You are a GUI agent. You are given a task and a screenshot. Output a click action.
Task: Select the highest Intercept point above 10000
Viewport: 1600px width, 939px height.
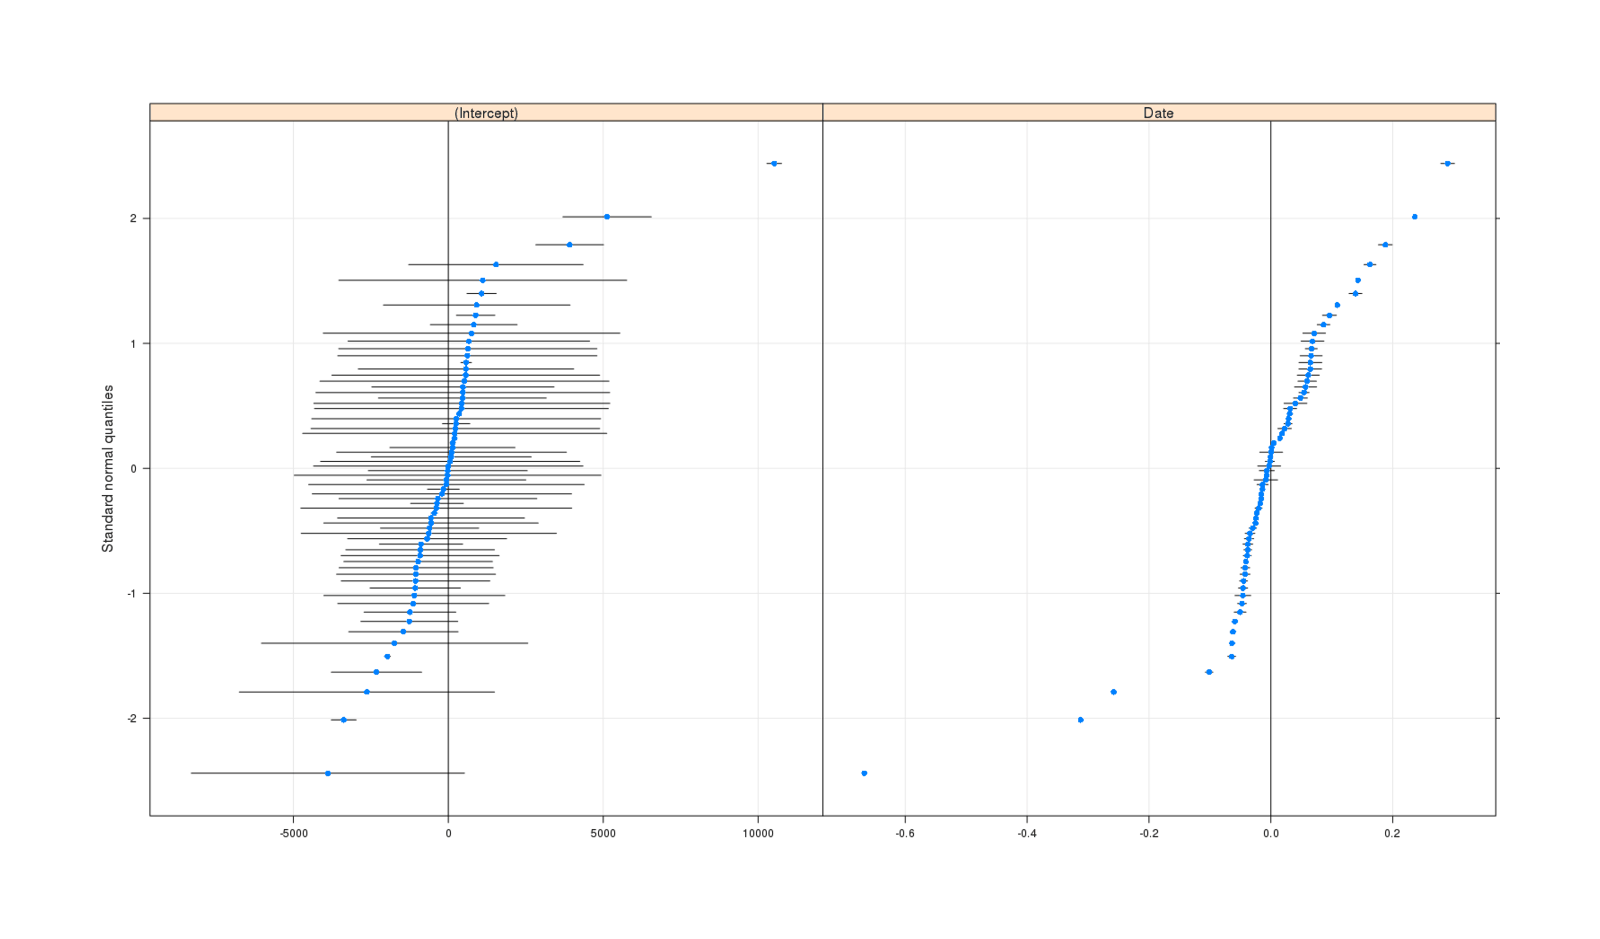click(x=774, y=163)
